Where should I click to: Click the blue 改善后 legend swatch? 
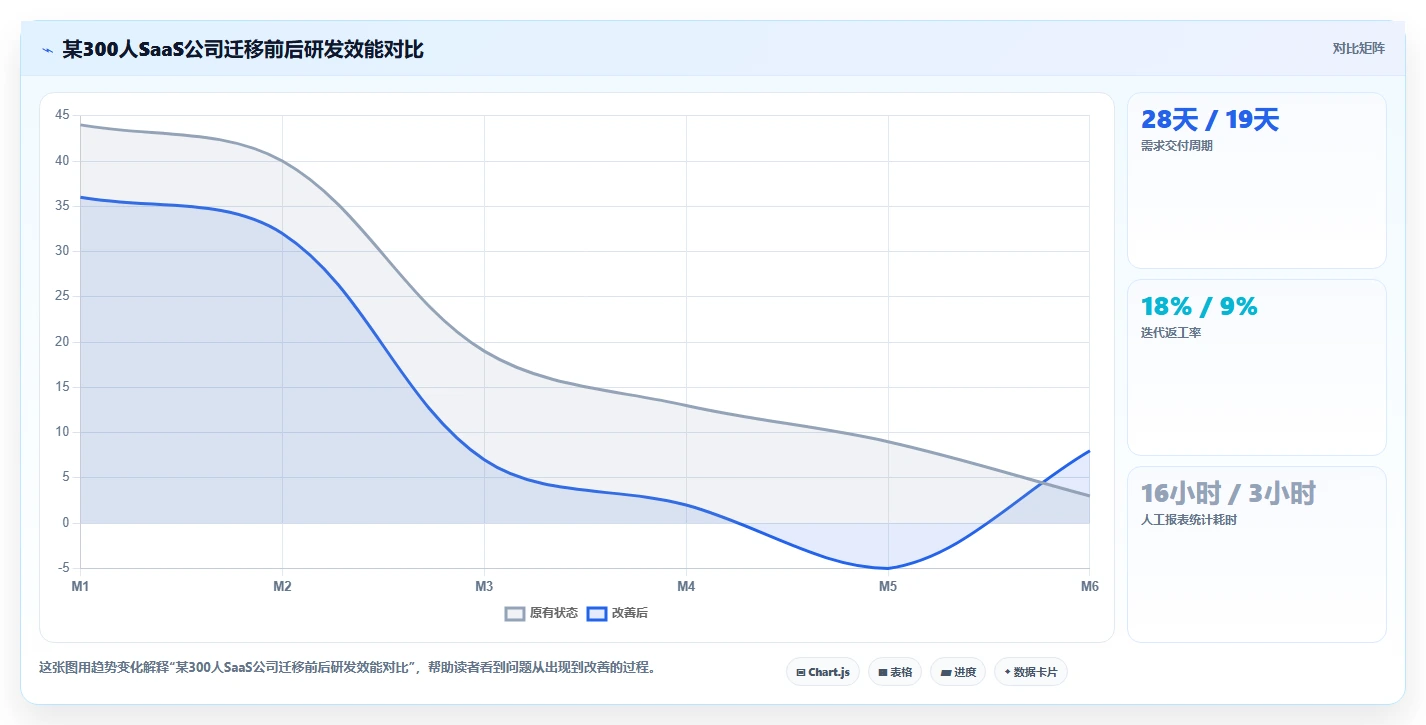[596, 613]
